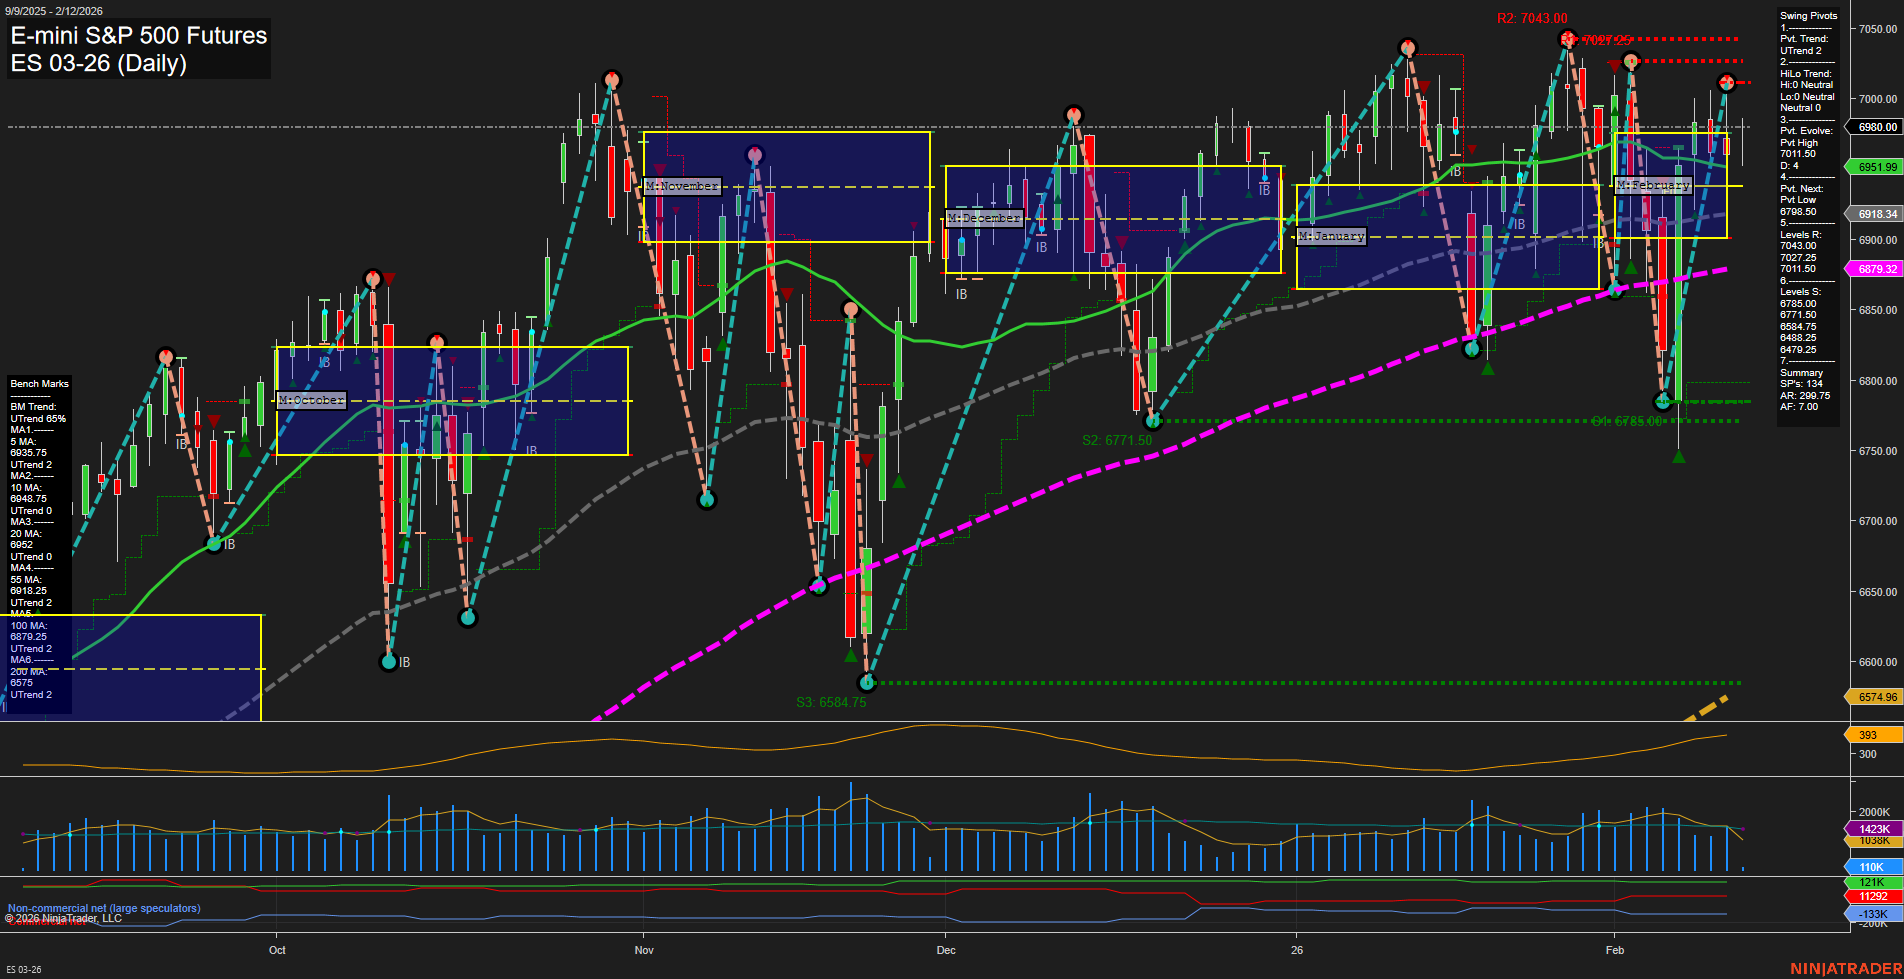Click the Non-commercial net (large speculators) label
The height and width of the screenshot is (979, 1904).
[103, 908]
